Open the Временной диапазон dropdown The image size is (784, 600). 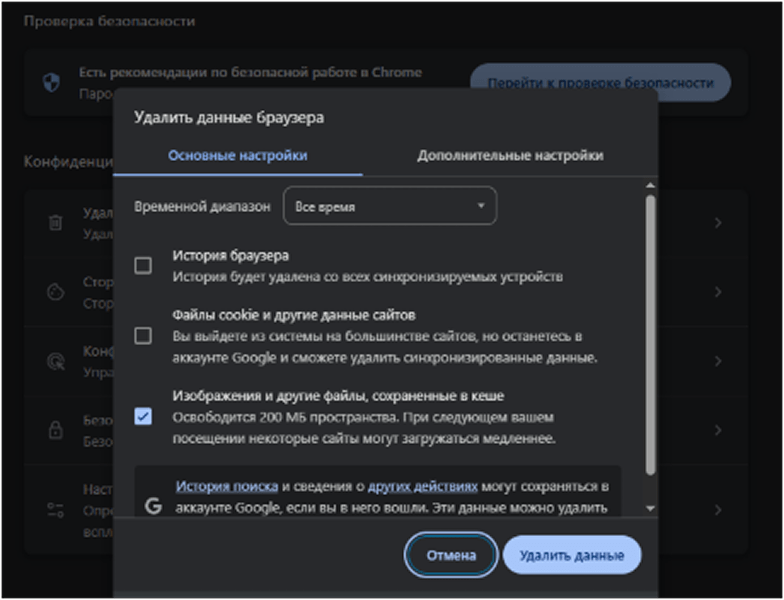pos(390,206)
